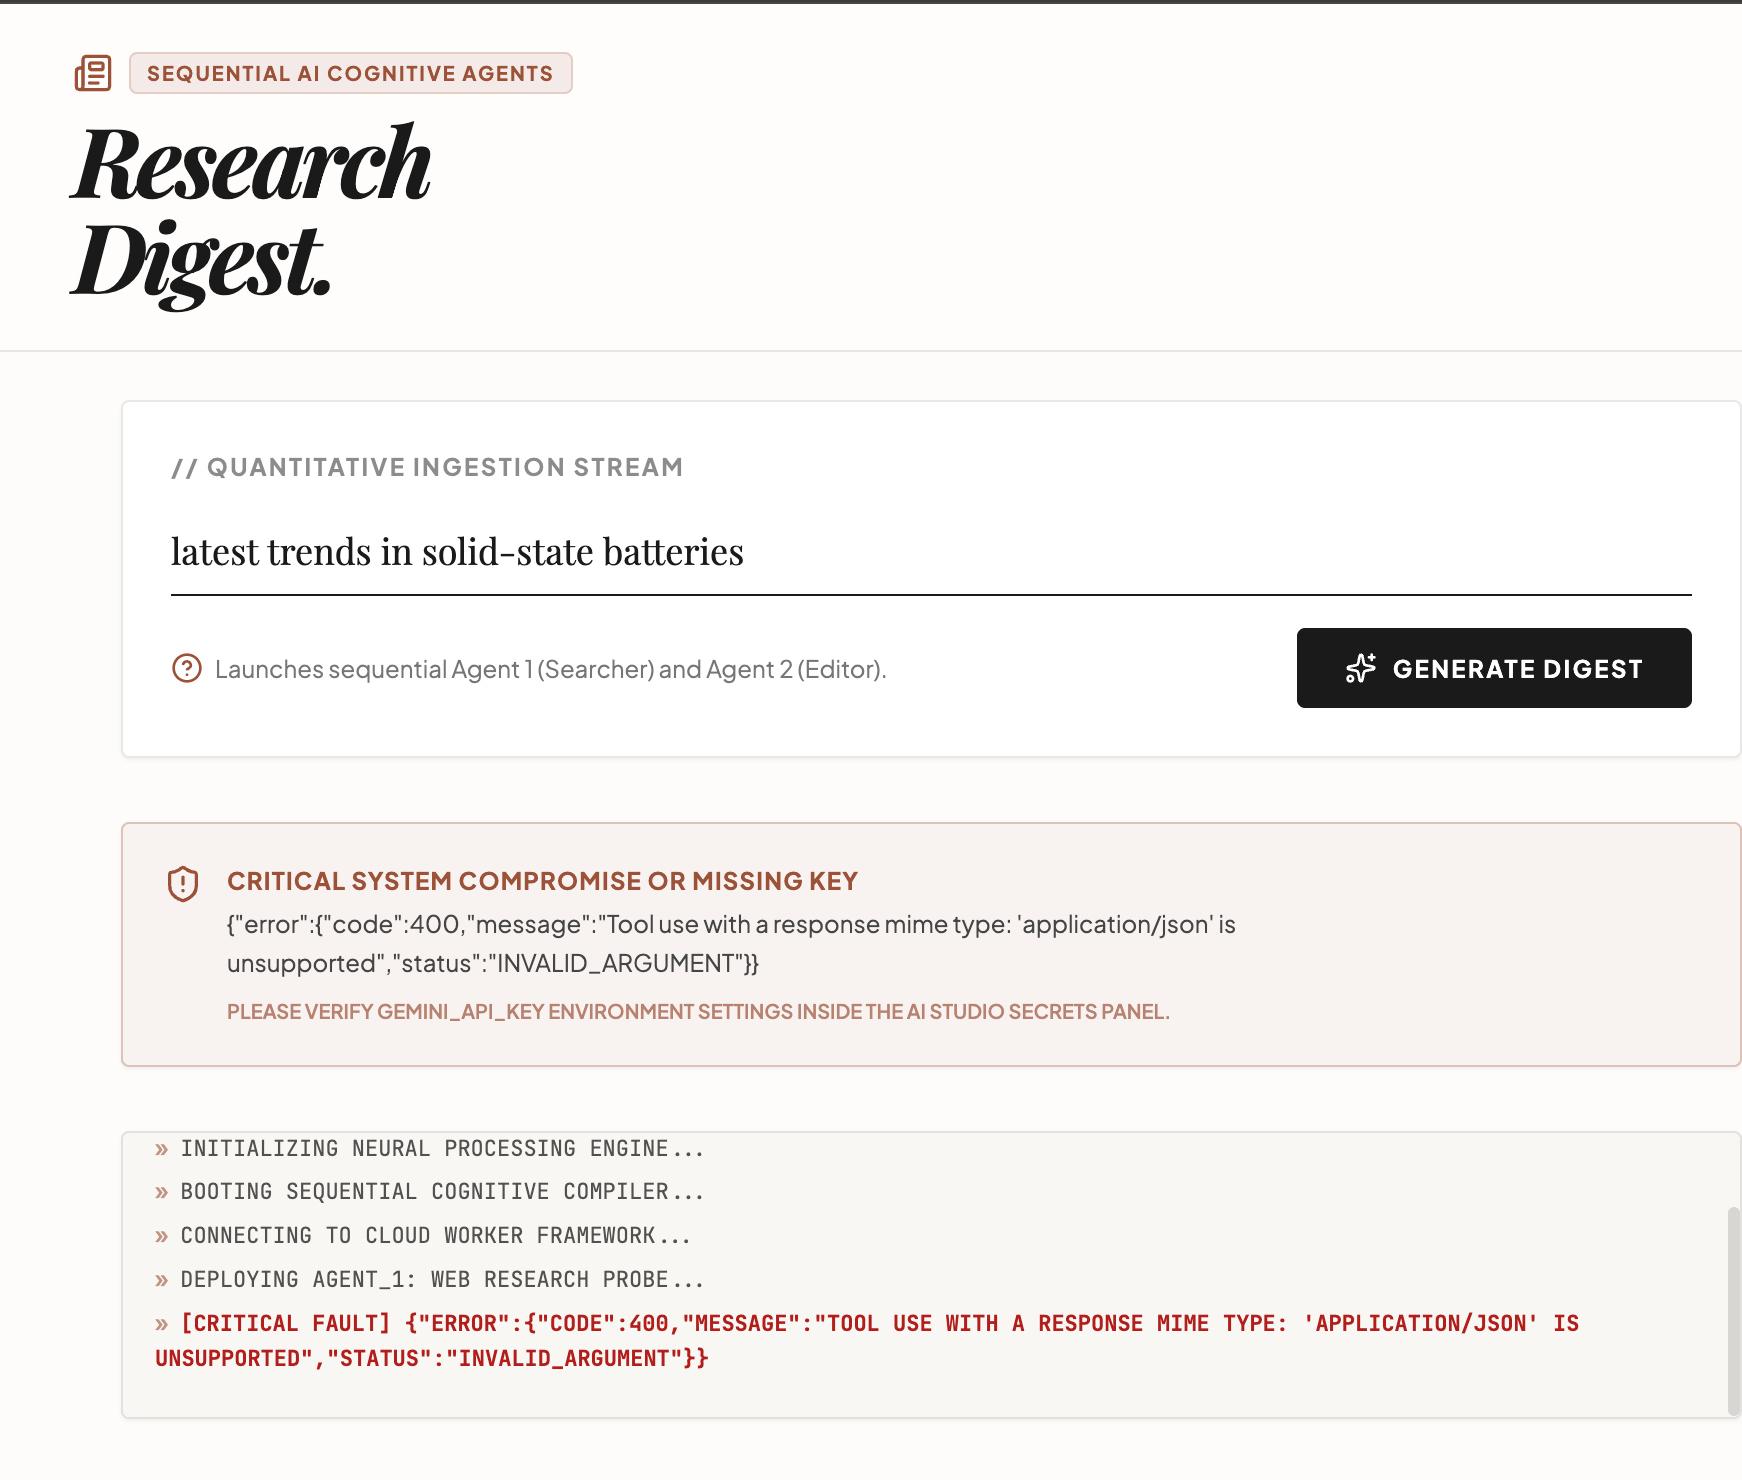Click the red Critical Fault log entry
This screenshot has width=1742, height=1480.
(867, 1341)
